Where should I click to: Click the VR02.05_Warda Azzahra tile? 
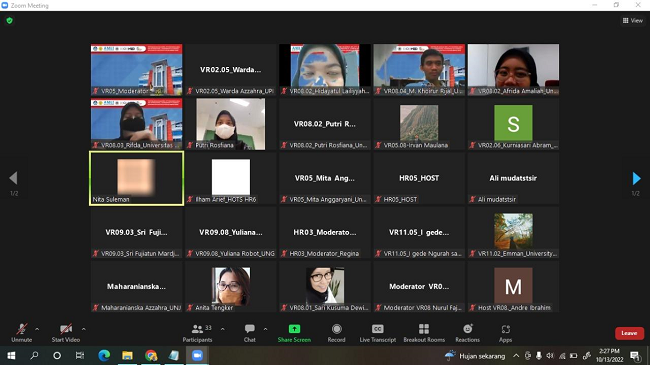point(230,70)
